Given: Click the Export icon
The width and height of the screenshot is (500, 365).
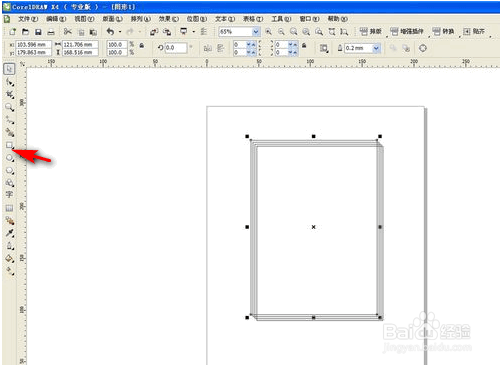Looking at the screenshot, I should click(x=167, y=32).
